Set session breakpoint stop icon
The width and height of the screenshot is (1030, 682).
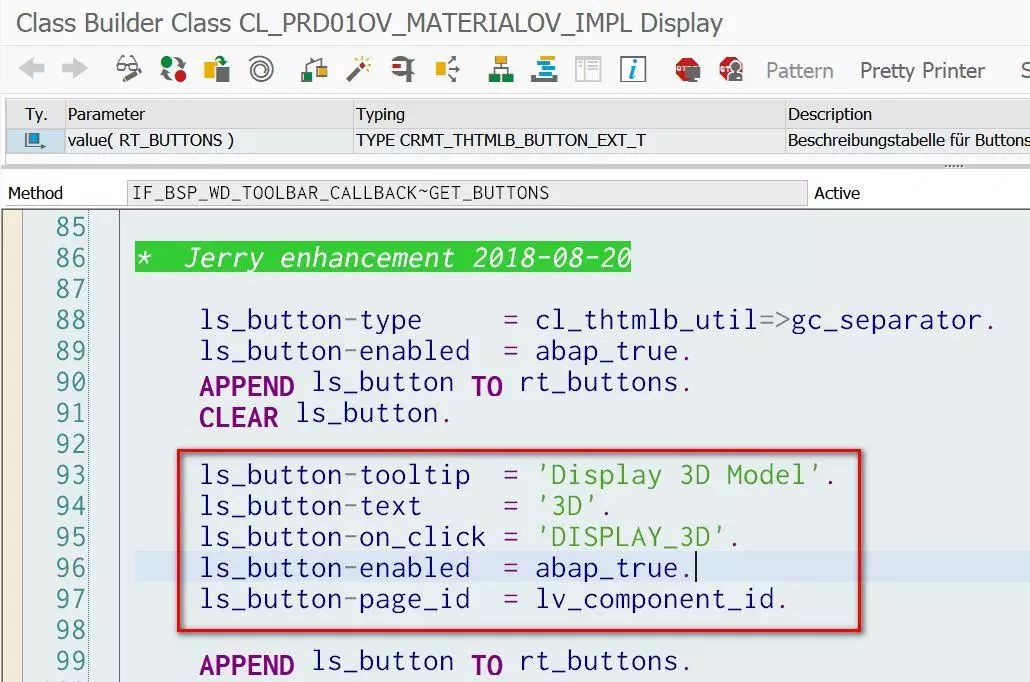coord(688,68)
